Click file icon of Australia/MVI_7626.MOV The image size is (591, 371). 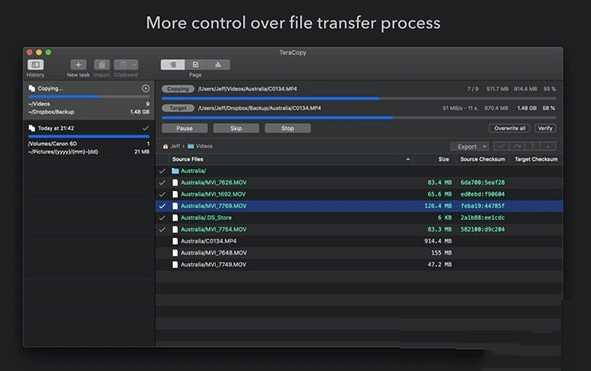175,182
